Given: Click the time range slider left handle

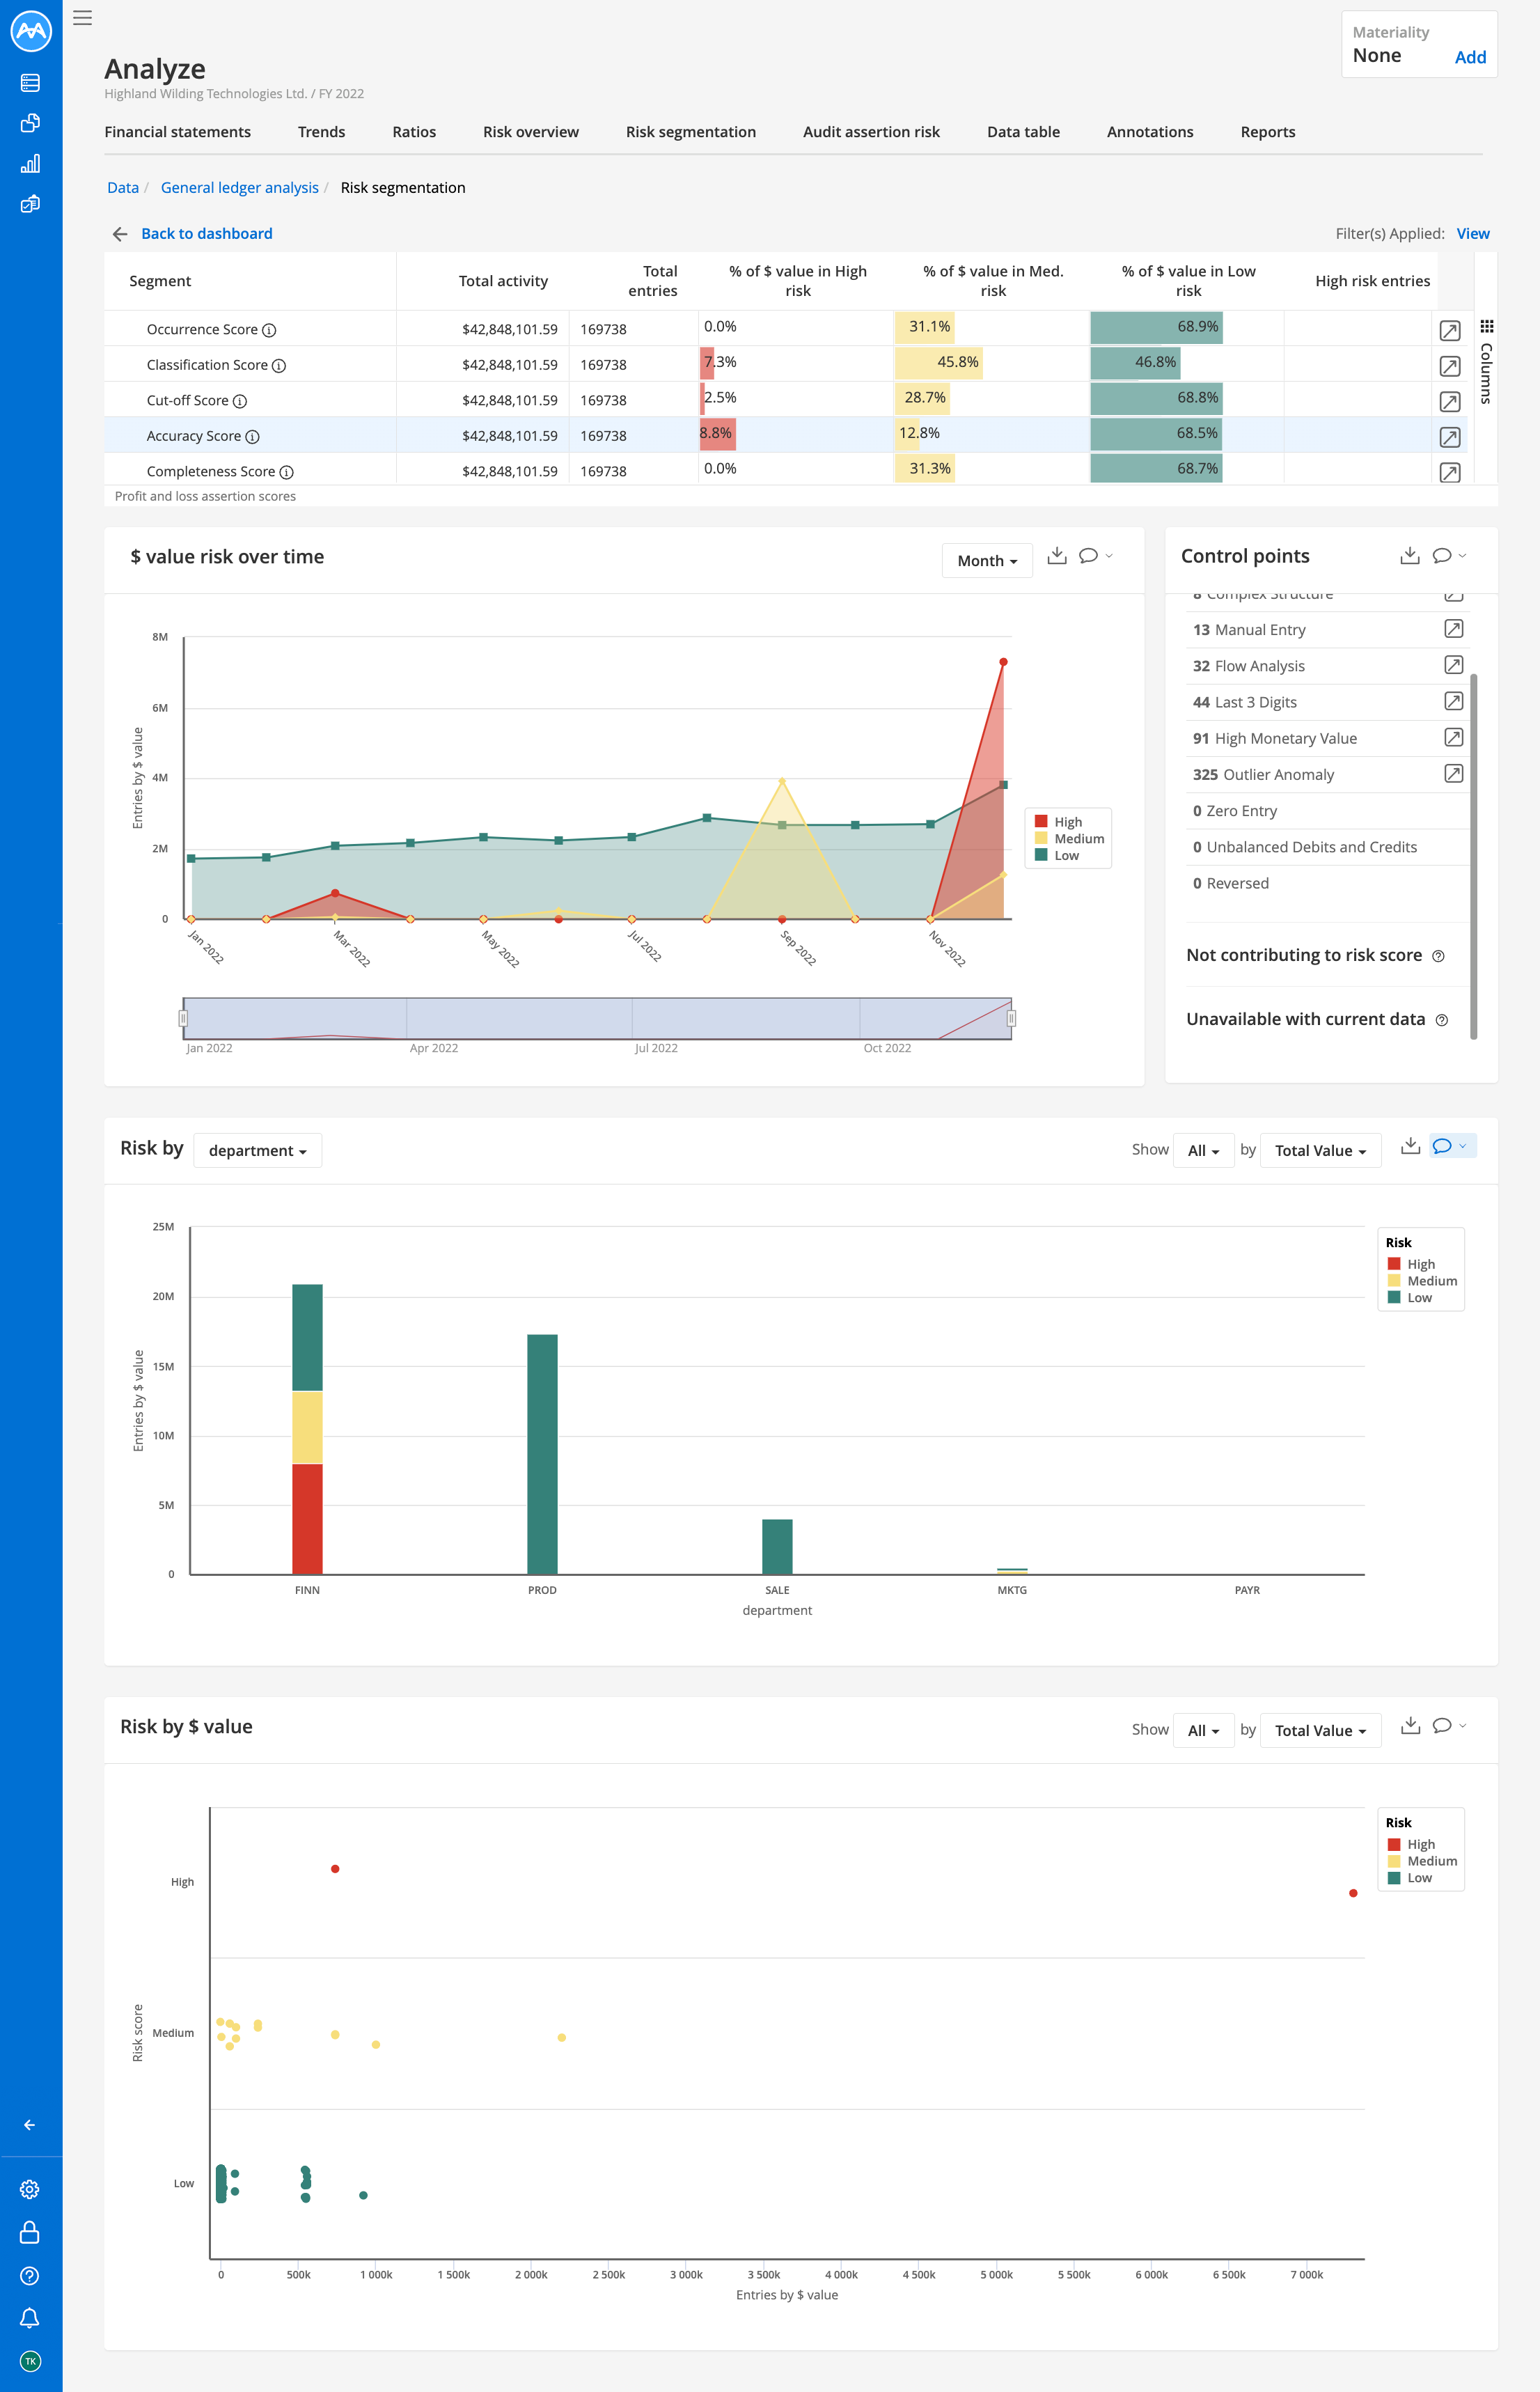Looking at the screenshot, I should click(183, 1018).
